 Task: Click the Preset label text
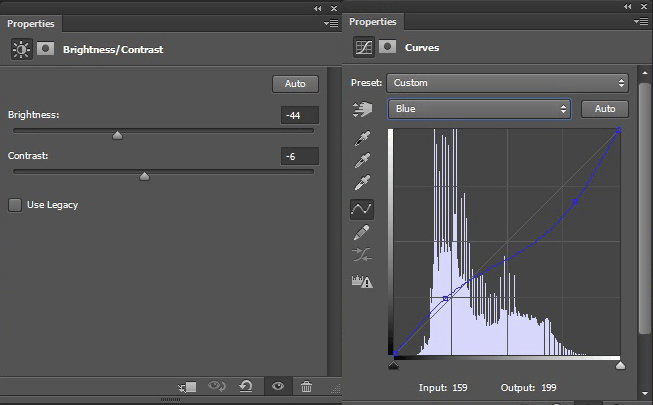(x=366, y=82)
